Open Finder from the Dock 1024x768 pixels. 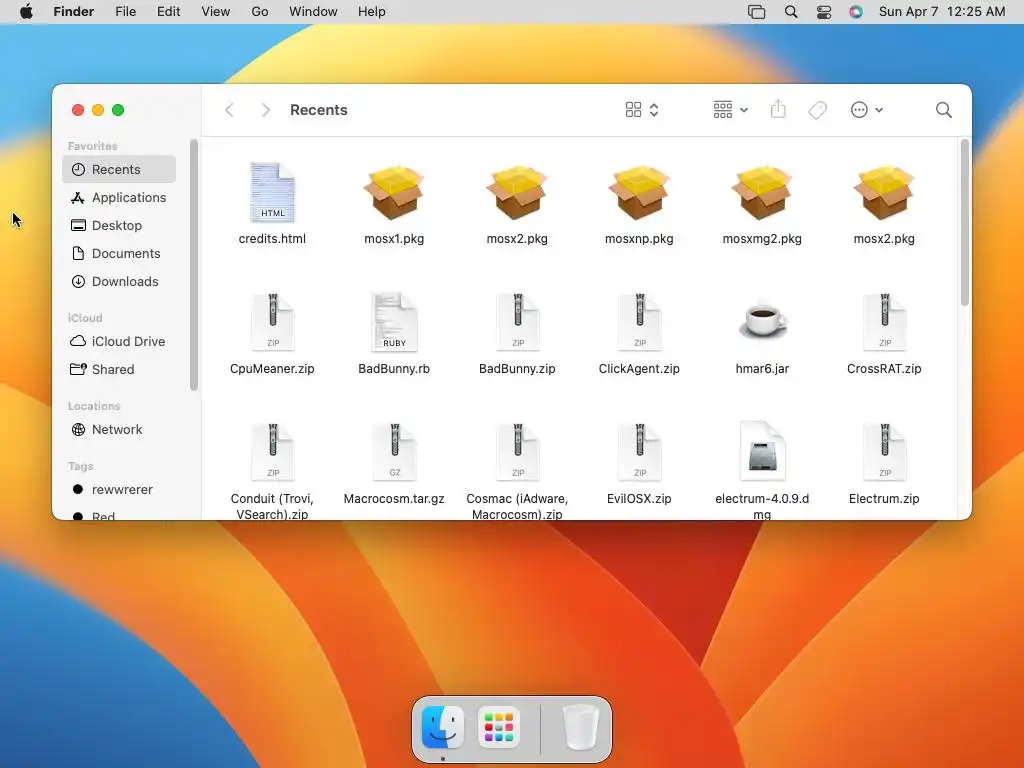coord(443,728)
